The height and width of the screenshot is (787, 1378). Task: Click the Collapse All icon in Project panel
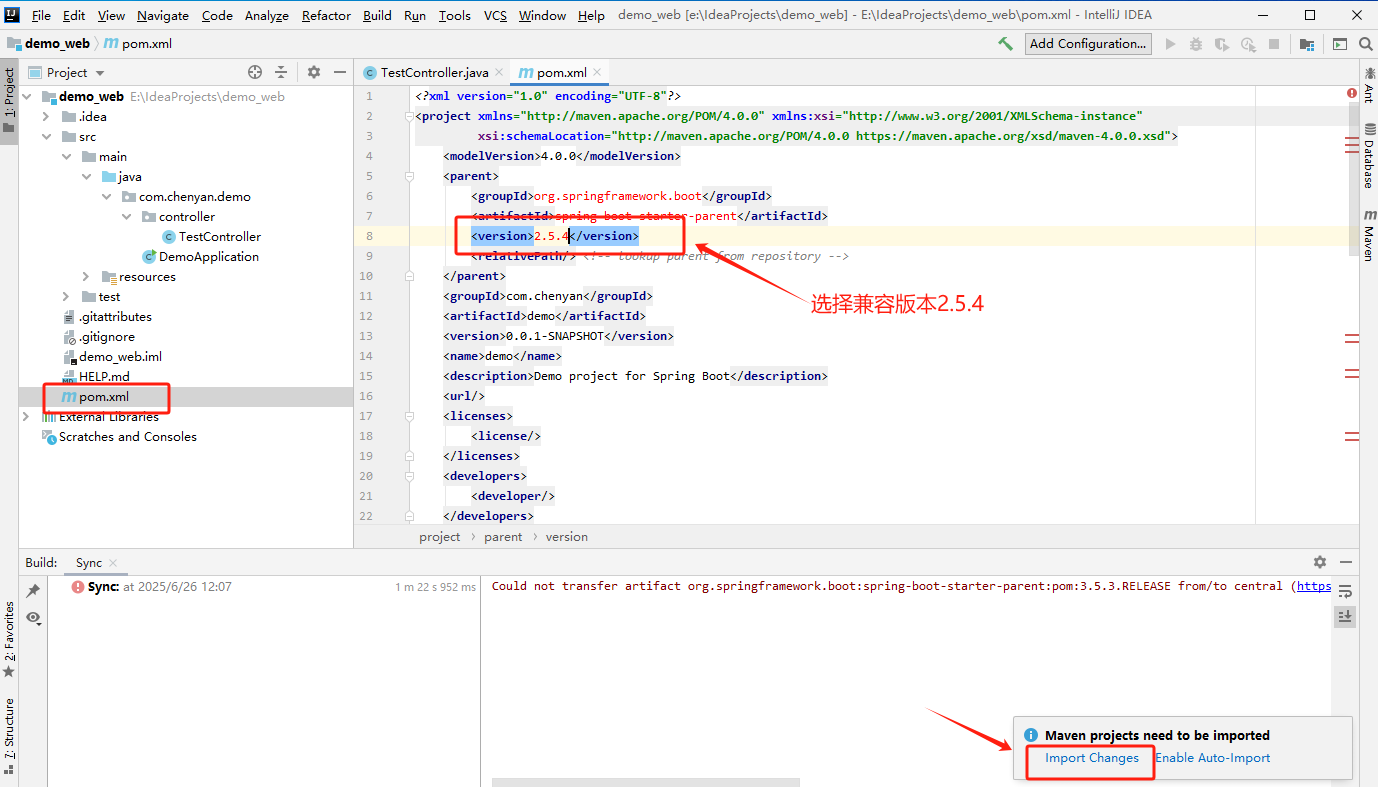coord(281,72)
